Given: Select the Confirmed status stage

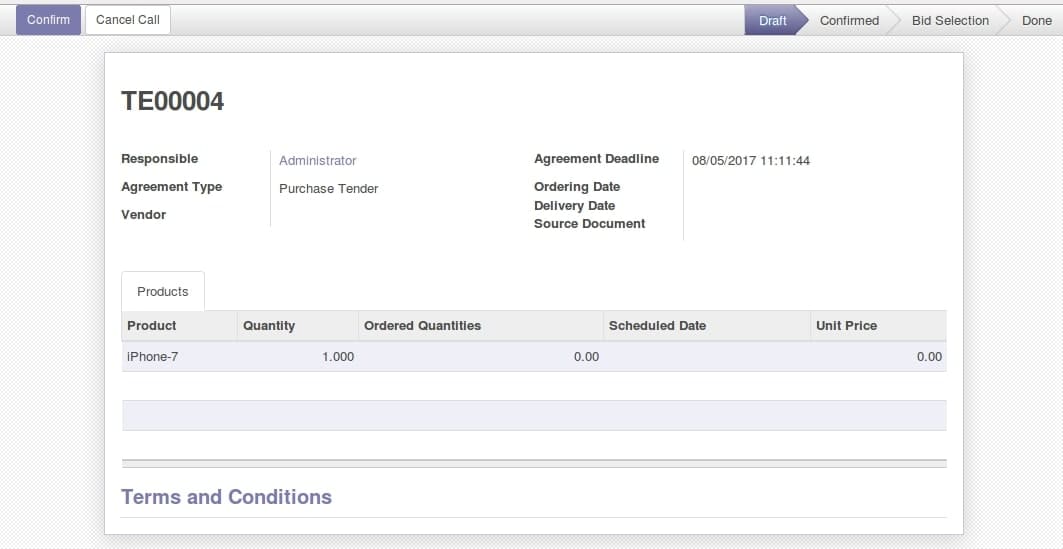Looking at the screenshot, I should point(849,20).
